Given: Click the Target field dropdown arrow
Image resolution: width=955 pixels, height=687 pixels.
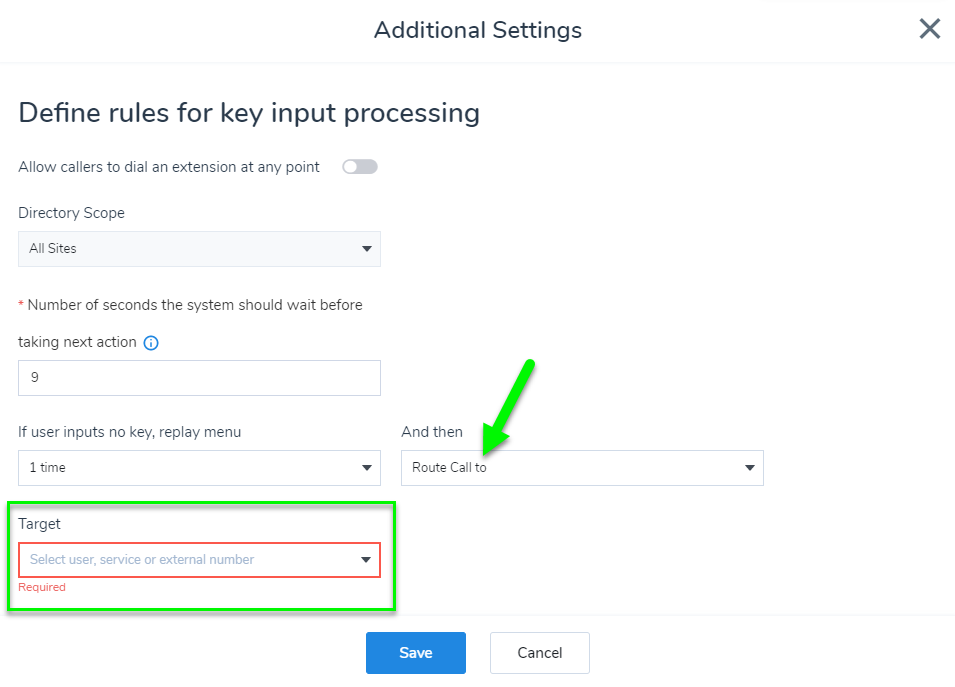Looking at the screenshot, I should (x=367, y=560).
